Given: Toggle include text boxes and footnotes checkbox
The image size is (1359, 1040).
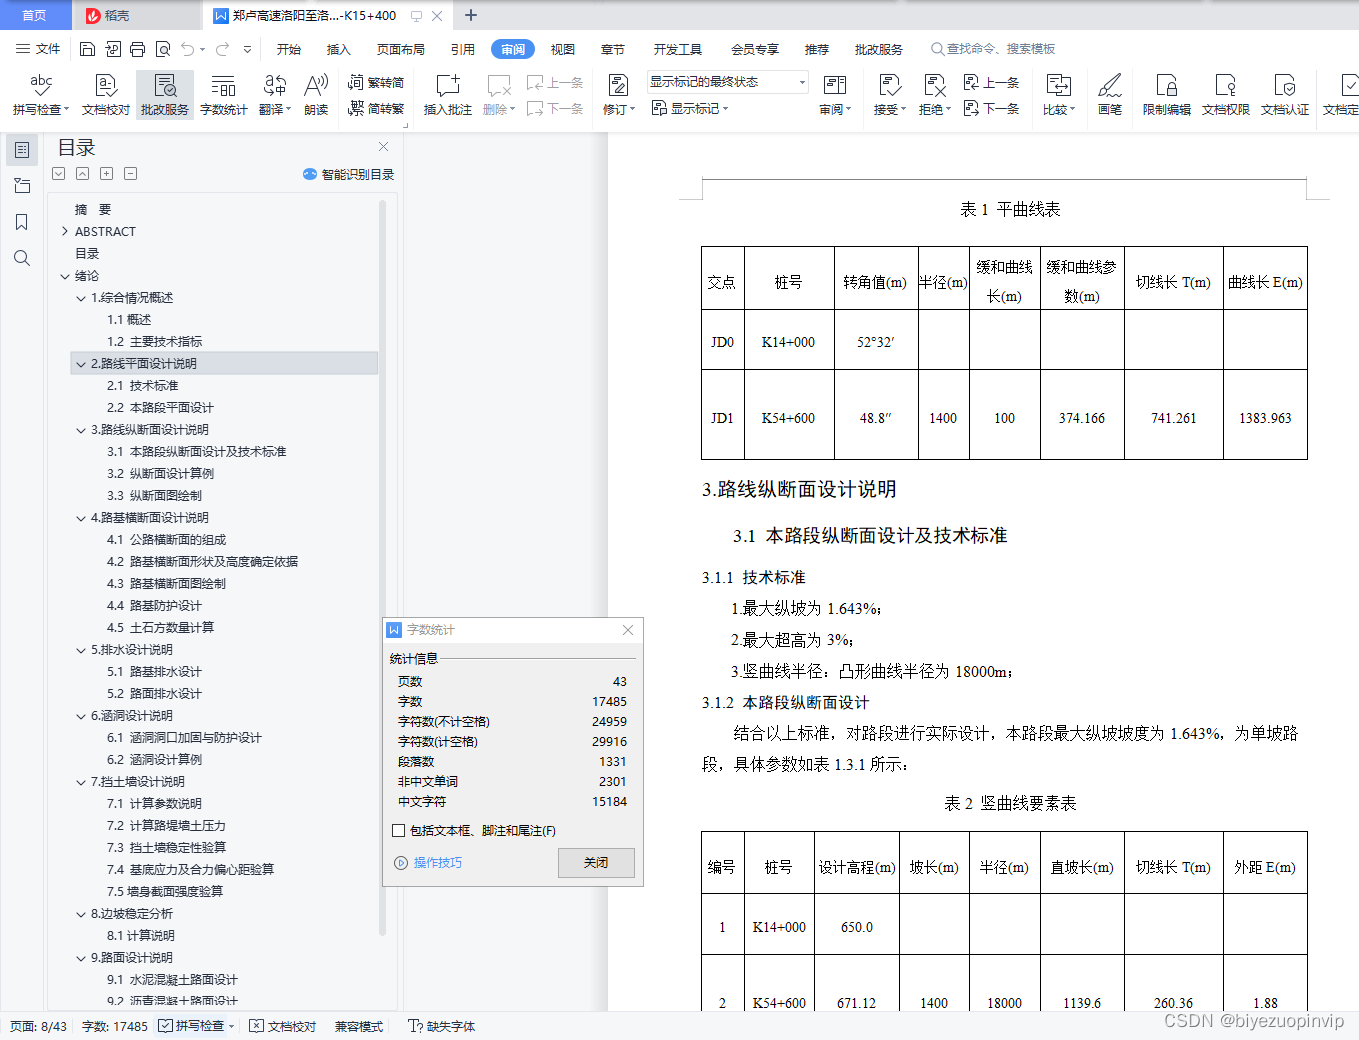Looking at the screenshot, I should [399, 831].
